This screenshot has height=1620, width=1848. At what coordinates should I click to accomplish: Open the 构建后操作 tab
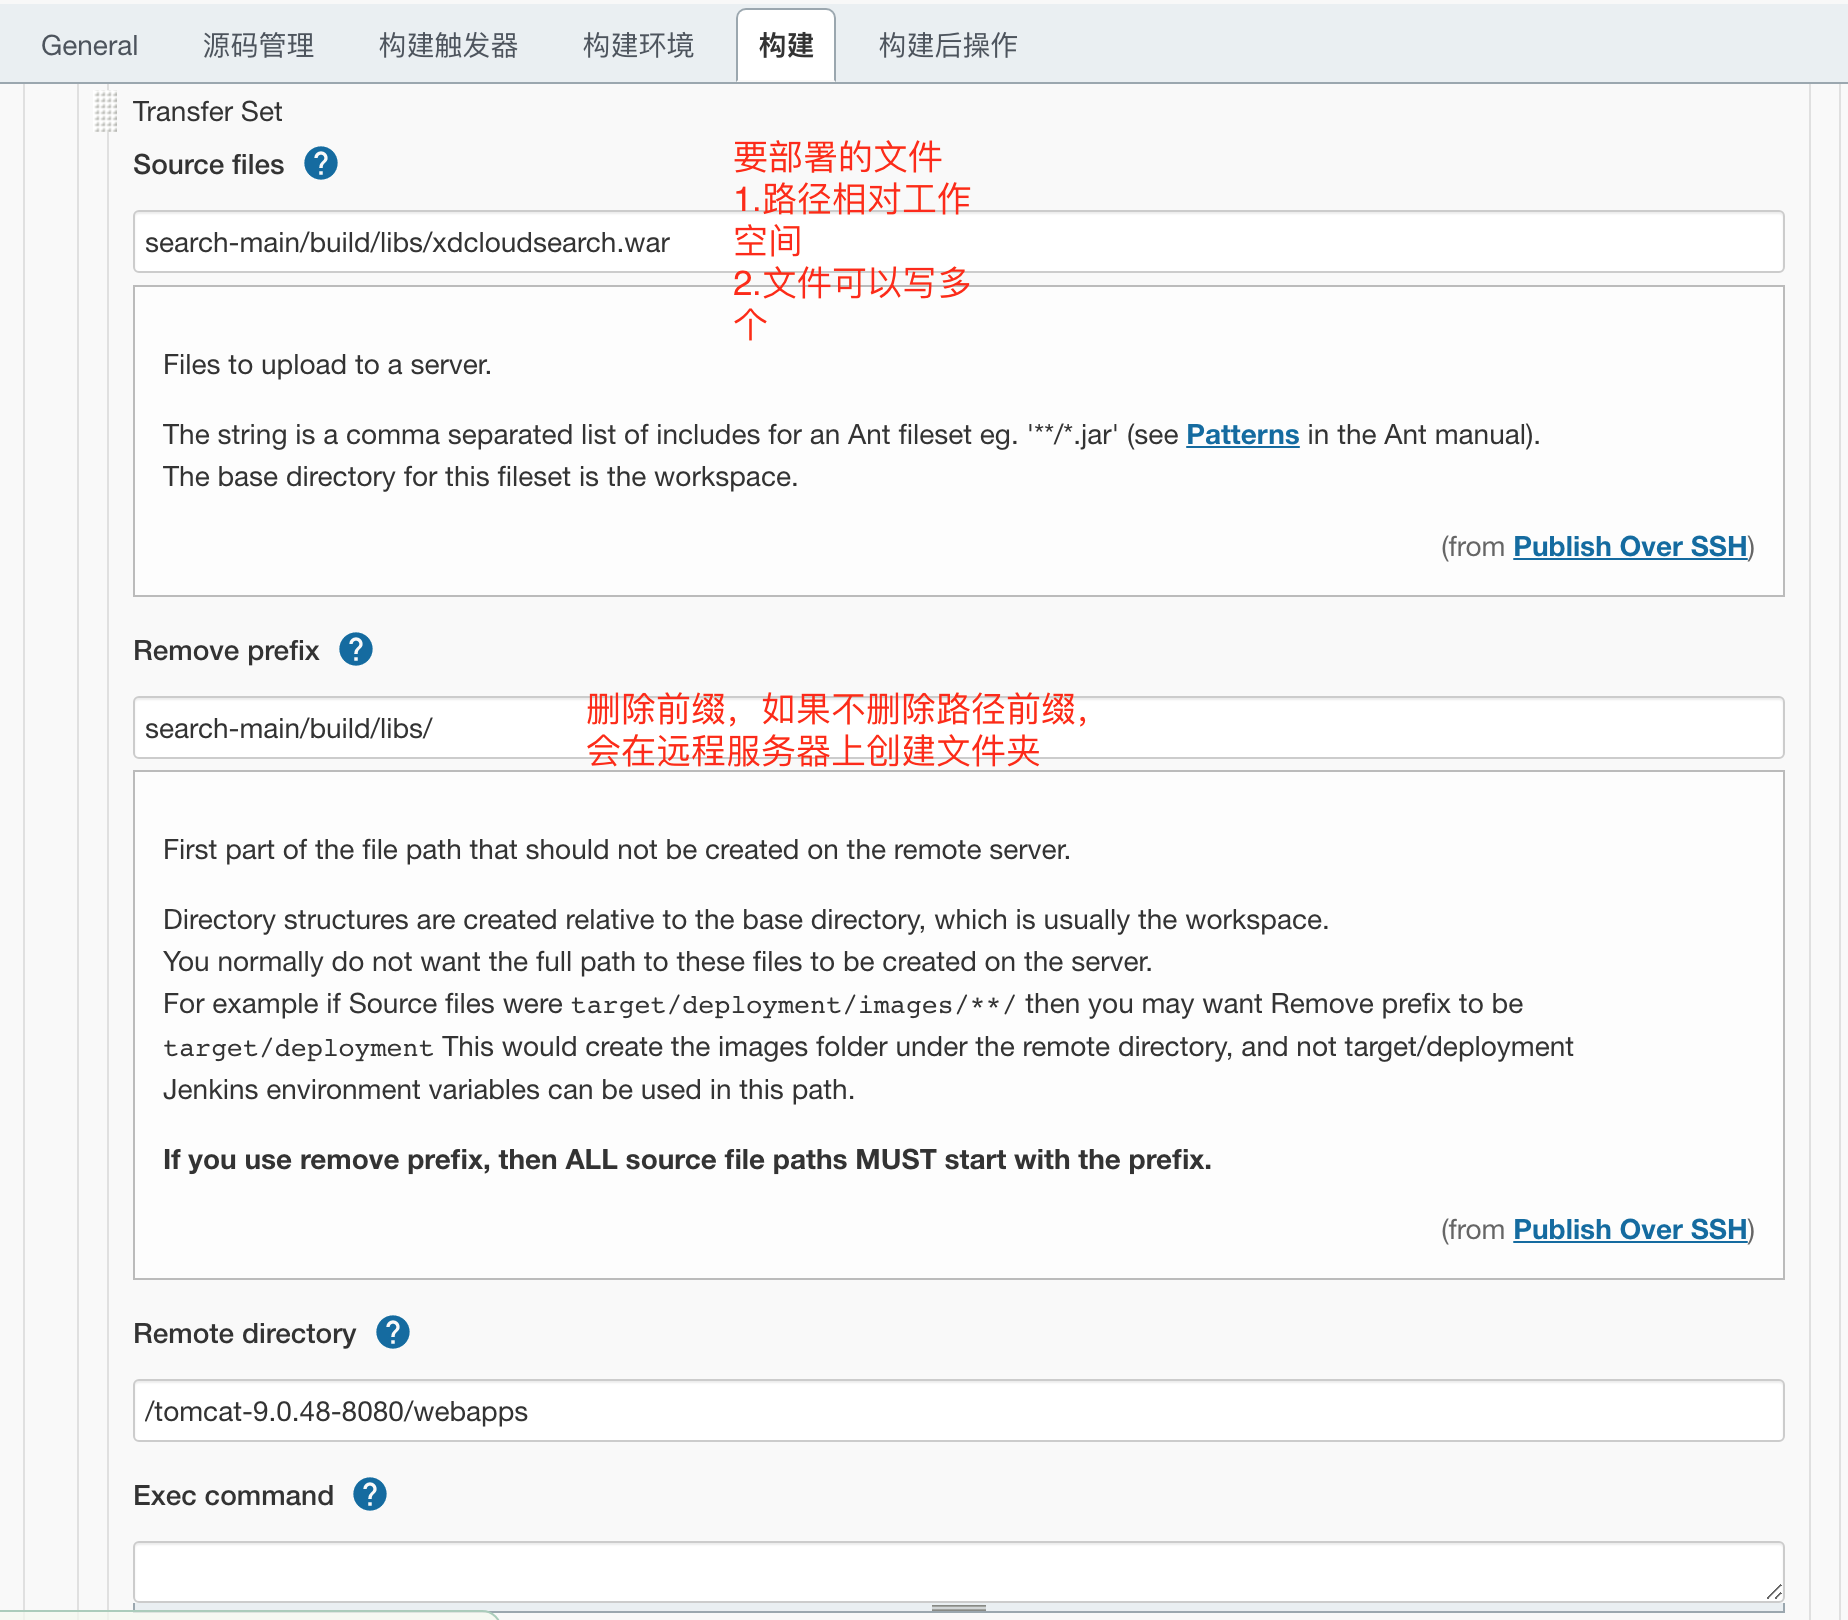click(x=947, y=44)
